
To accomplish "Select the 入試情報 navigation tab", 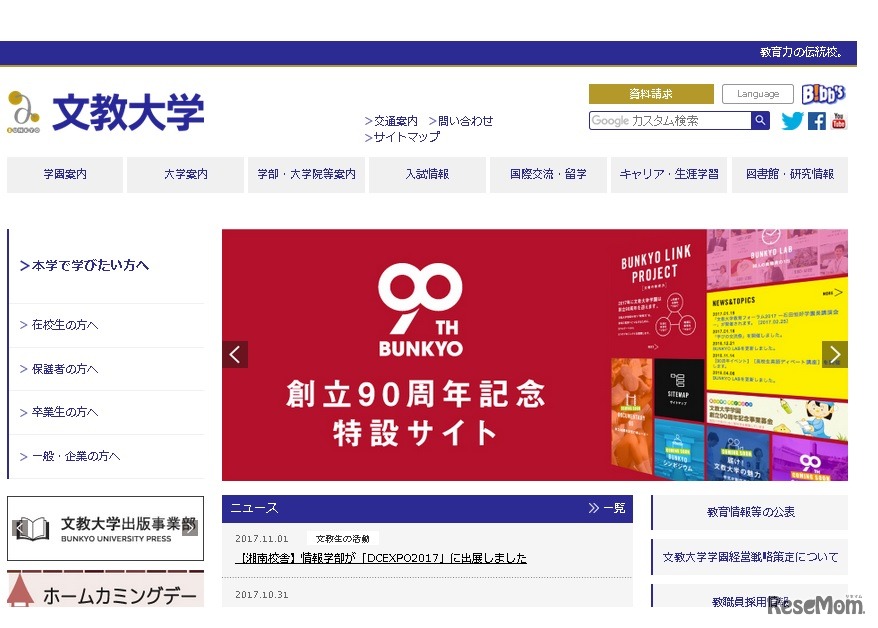I will [427, 173].
